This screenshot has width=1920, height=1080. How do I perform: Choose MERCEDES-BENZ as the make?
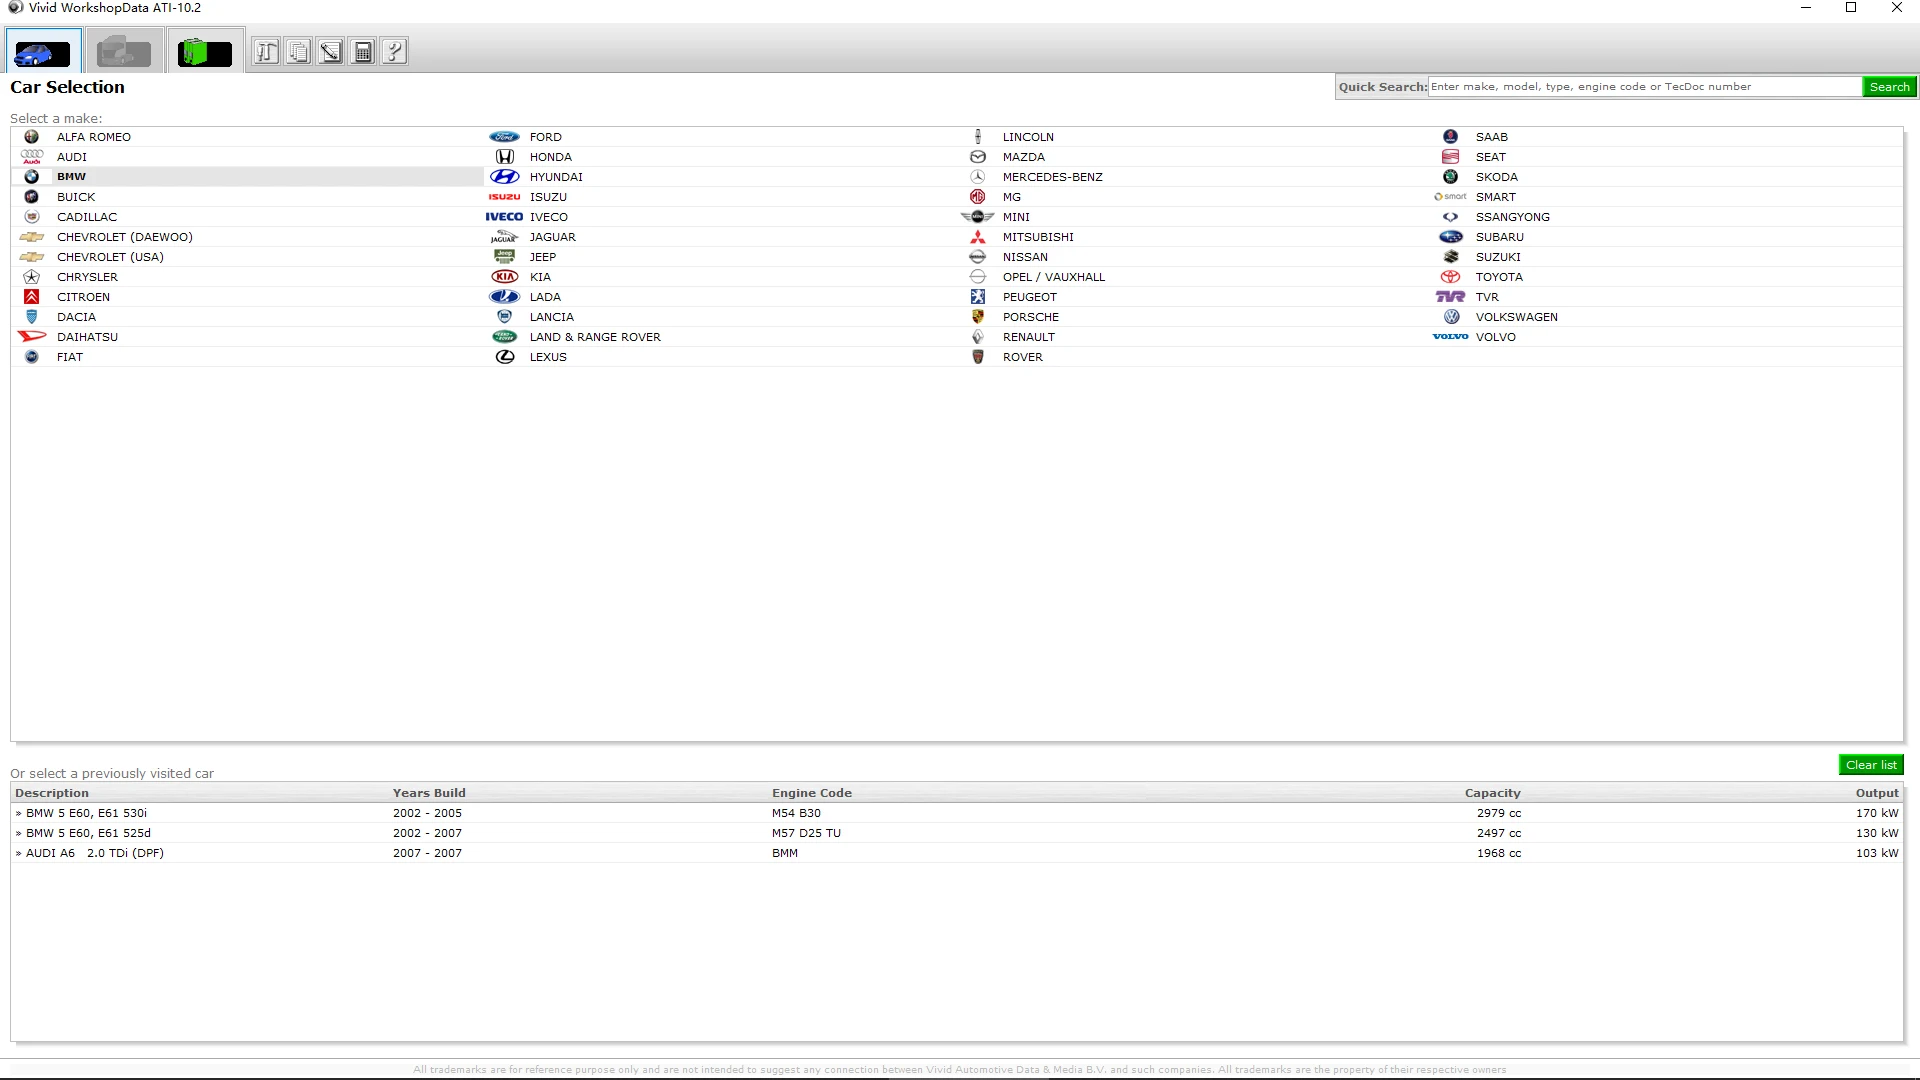tap(1052, 177)
